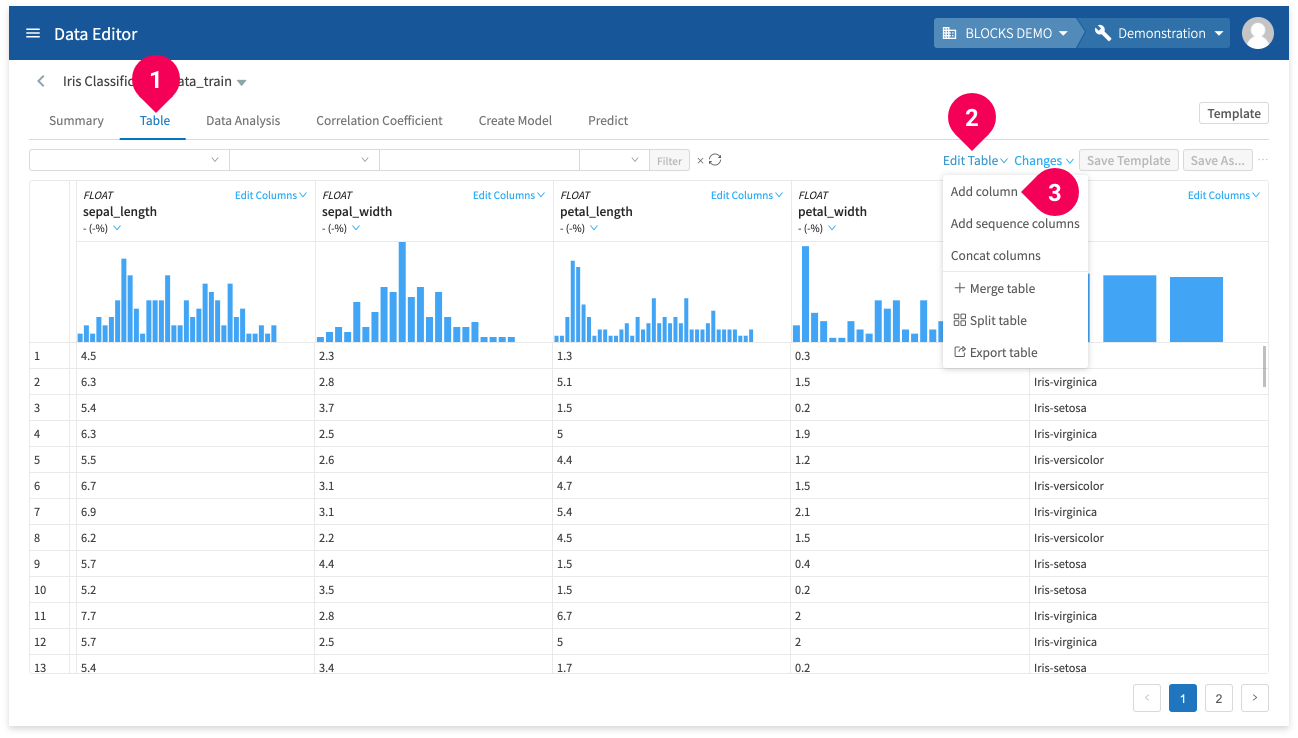1298x738 pixels.
Task: Go to page 2
Action: 1218,698
